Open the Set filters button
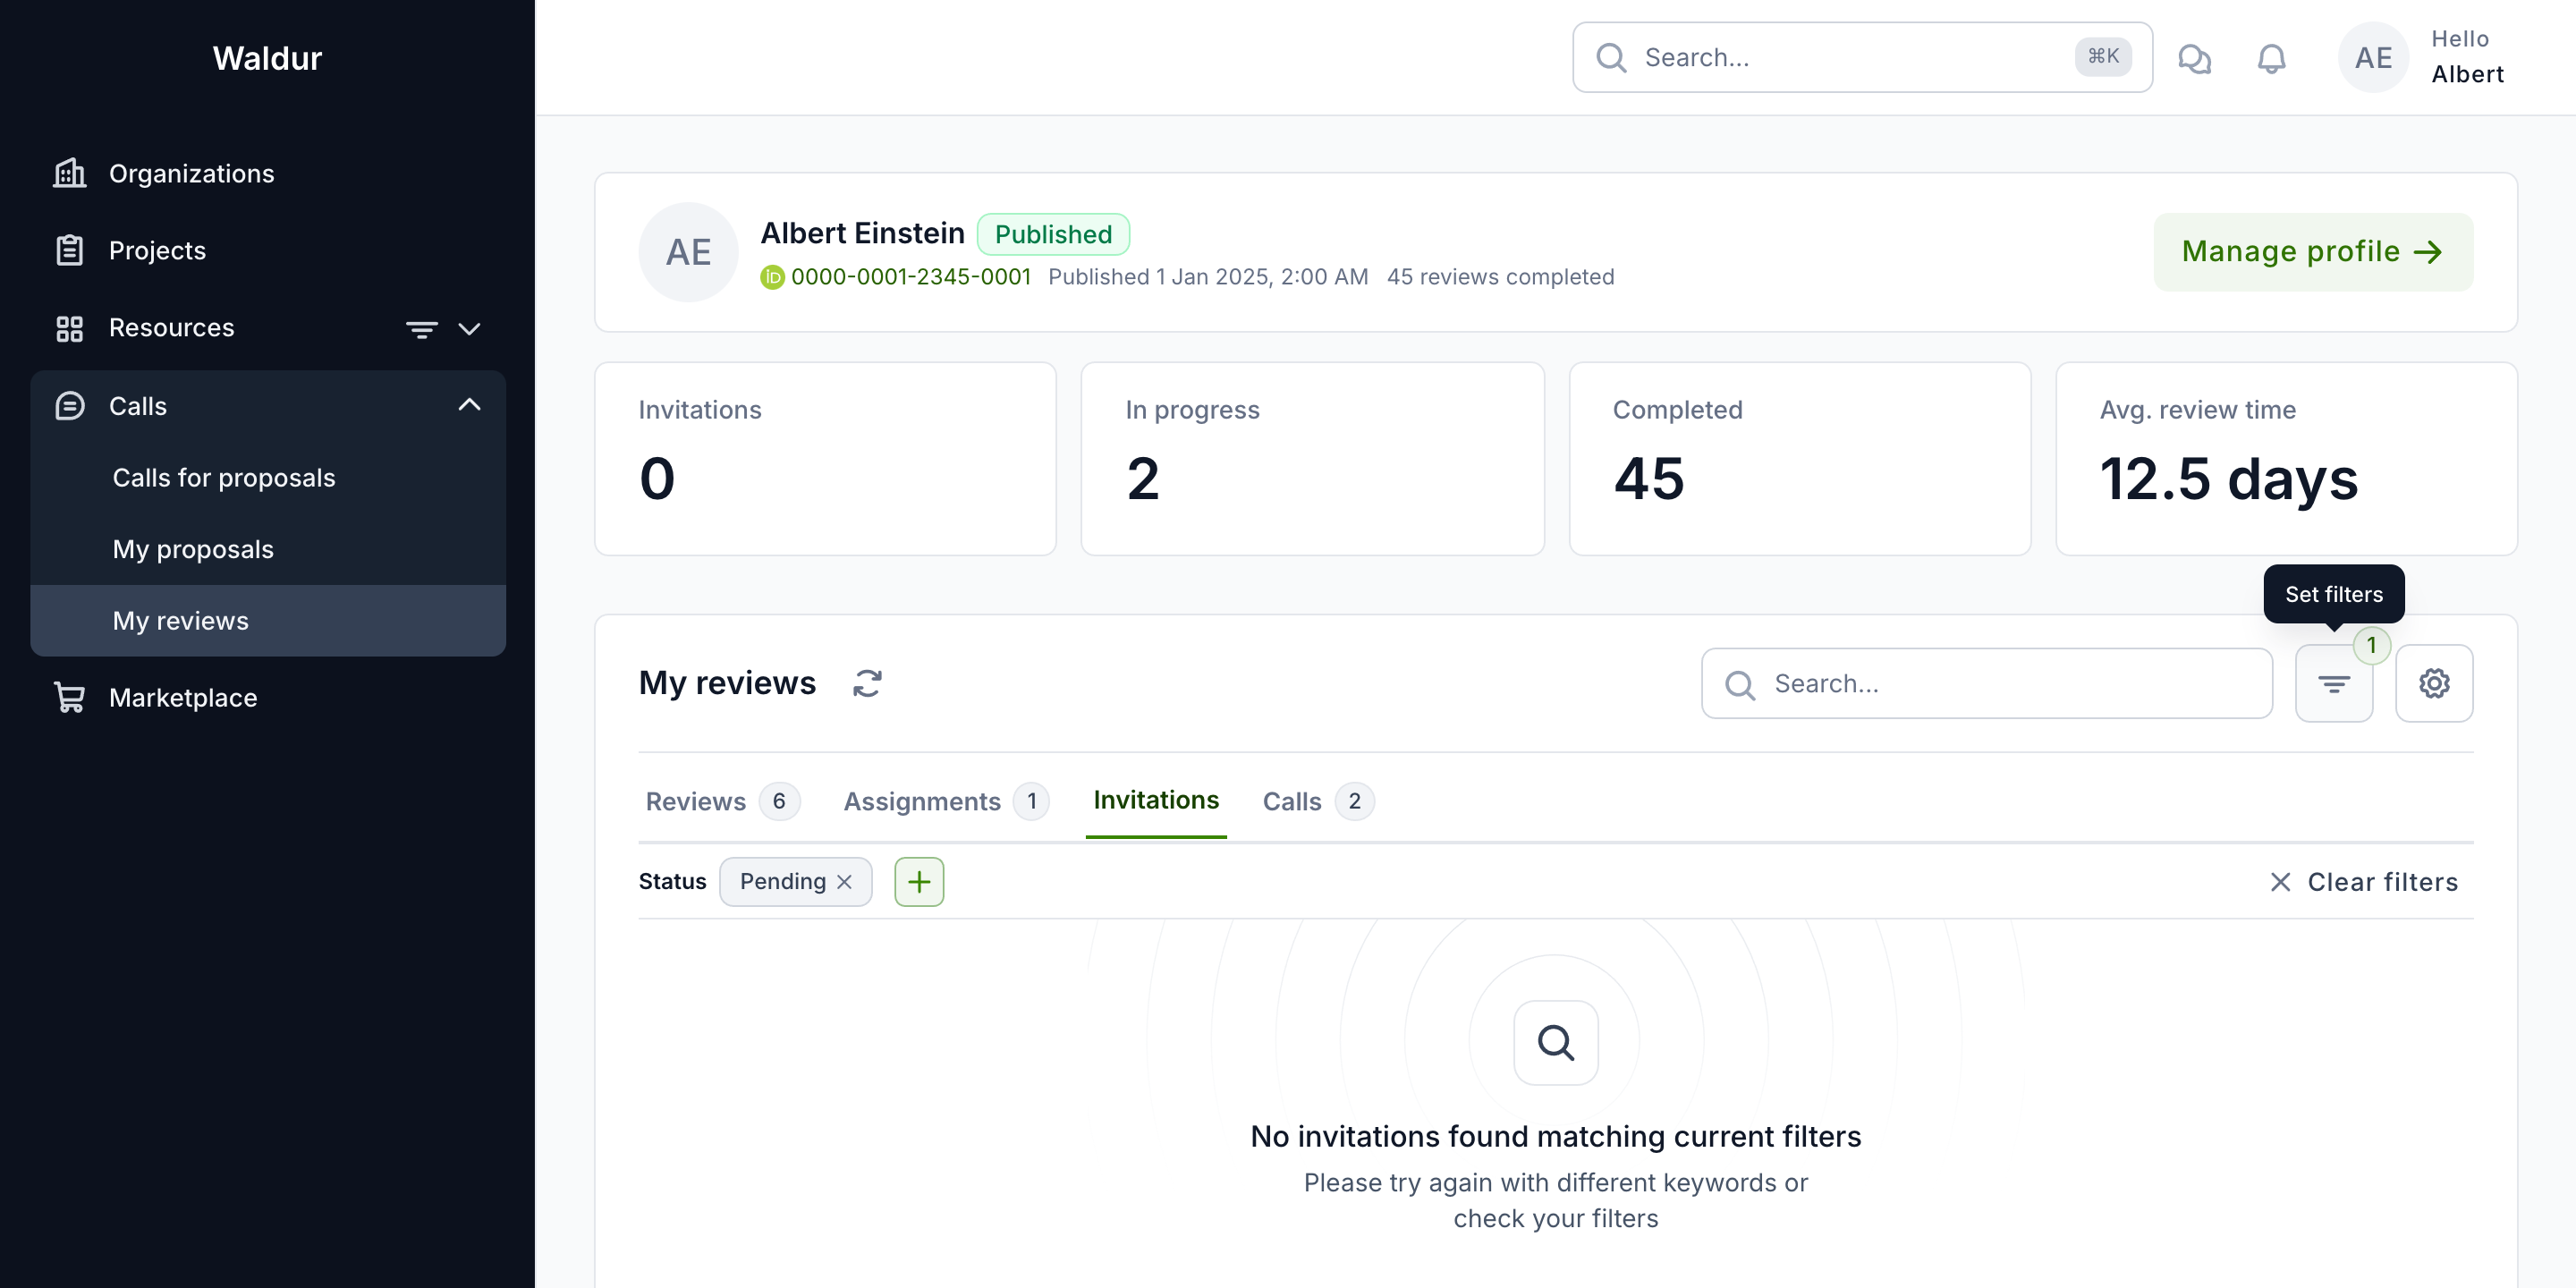Image resolution: width=2576 pixels, height=1288 pixels. [x=2333, y=683]
